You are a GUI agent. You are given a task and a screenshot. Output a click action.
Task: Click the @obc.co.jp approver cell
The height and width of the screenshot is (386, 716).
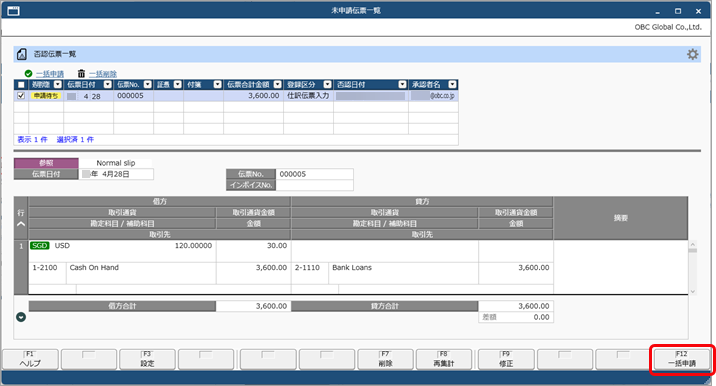point(433,96)
